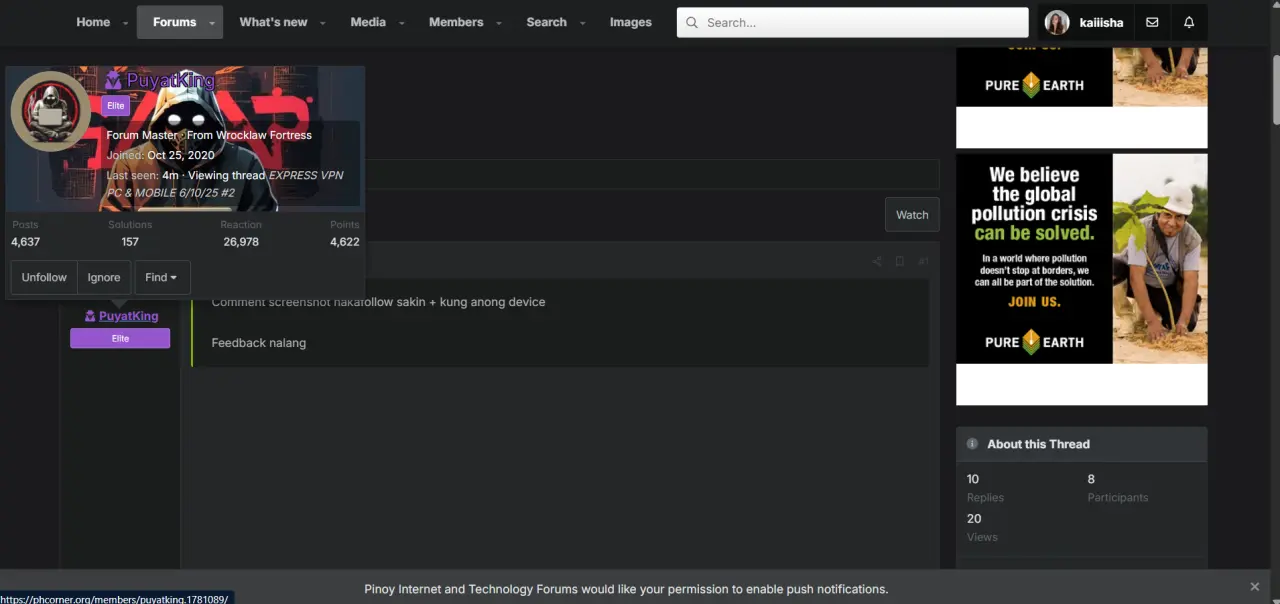Image resolution: width=1280 pixels, height=604 pixels.
Task: Expand the Media menu arrow
Action: [x=401, y=23]
